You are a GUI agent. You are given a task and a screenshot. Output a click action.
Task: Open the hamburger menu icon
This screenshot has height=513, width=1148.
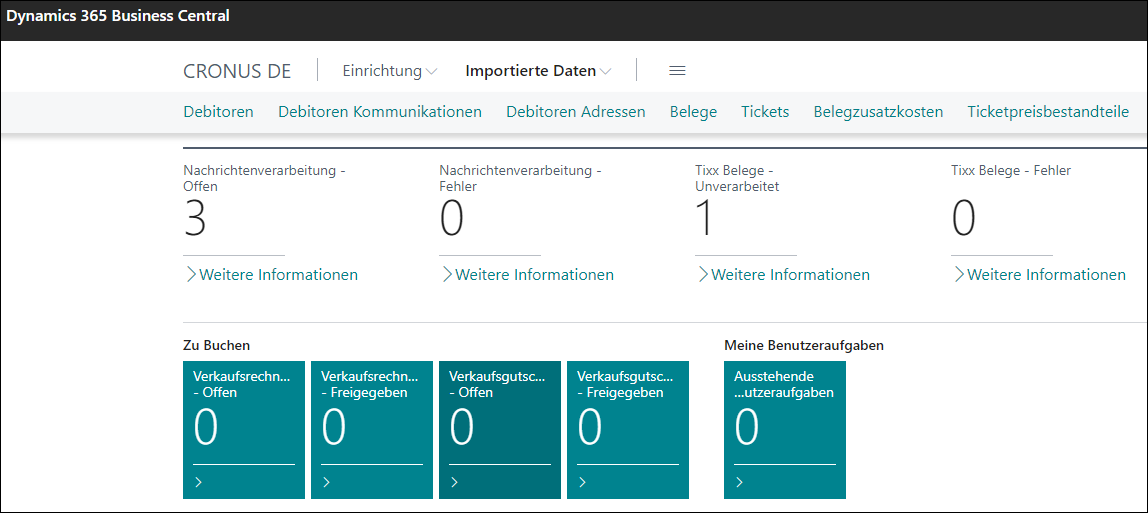[x=677, y=71]
